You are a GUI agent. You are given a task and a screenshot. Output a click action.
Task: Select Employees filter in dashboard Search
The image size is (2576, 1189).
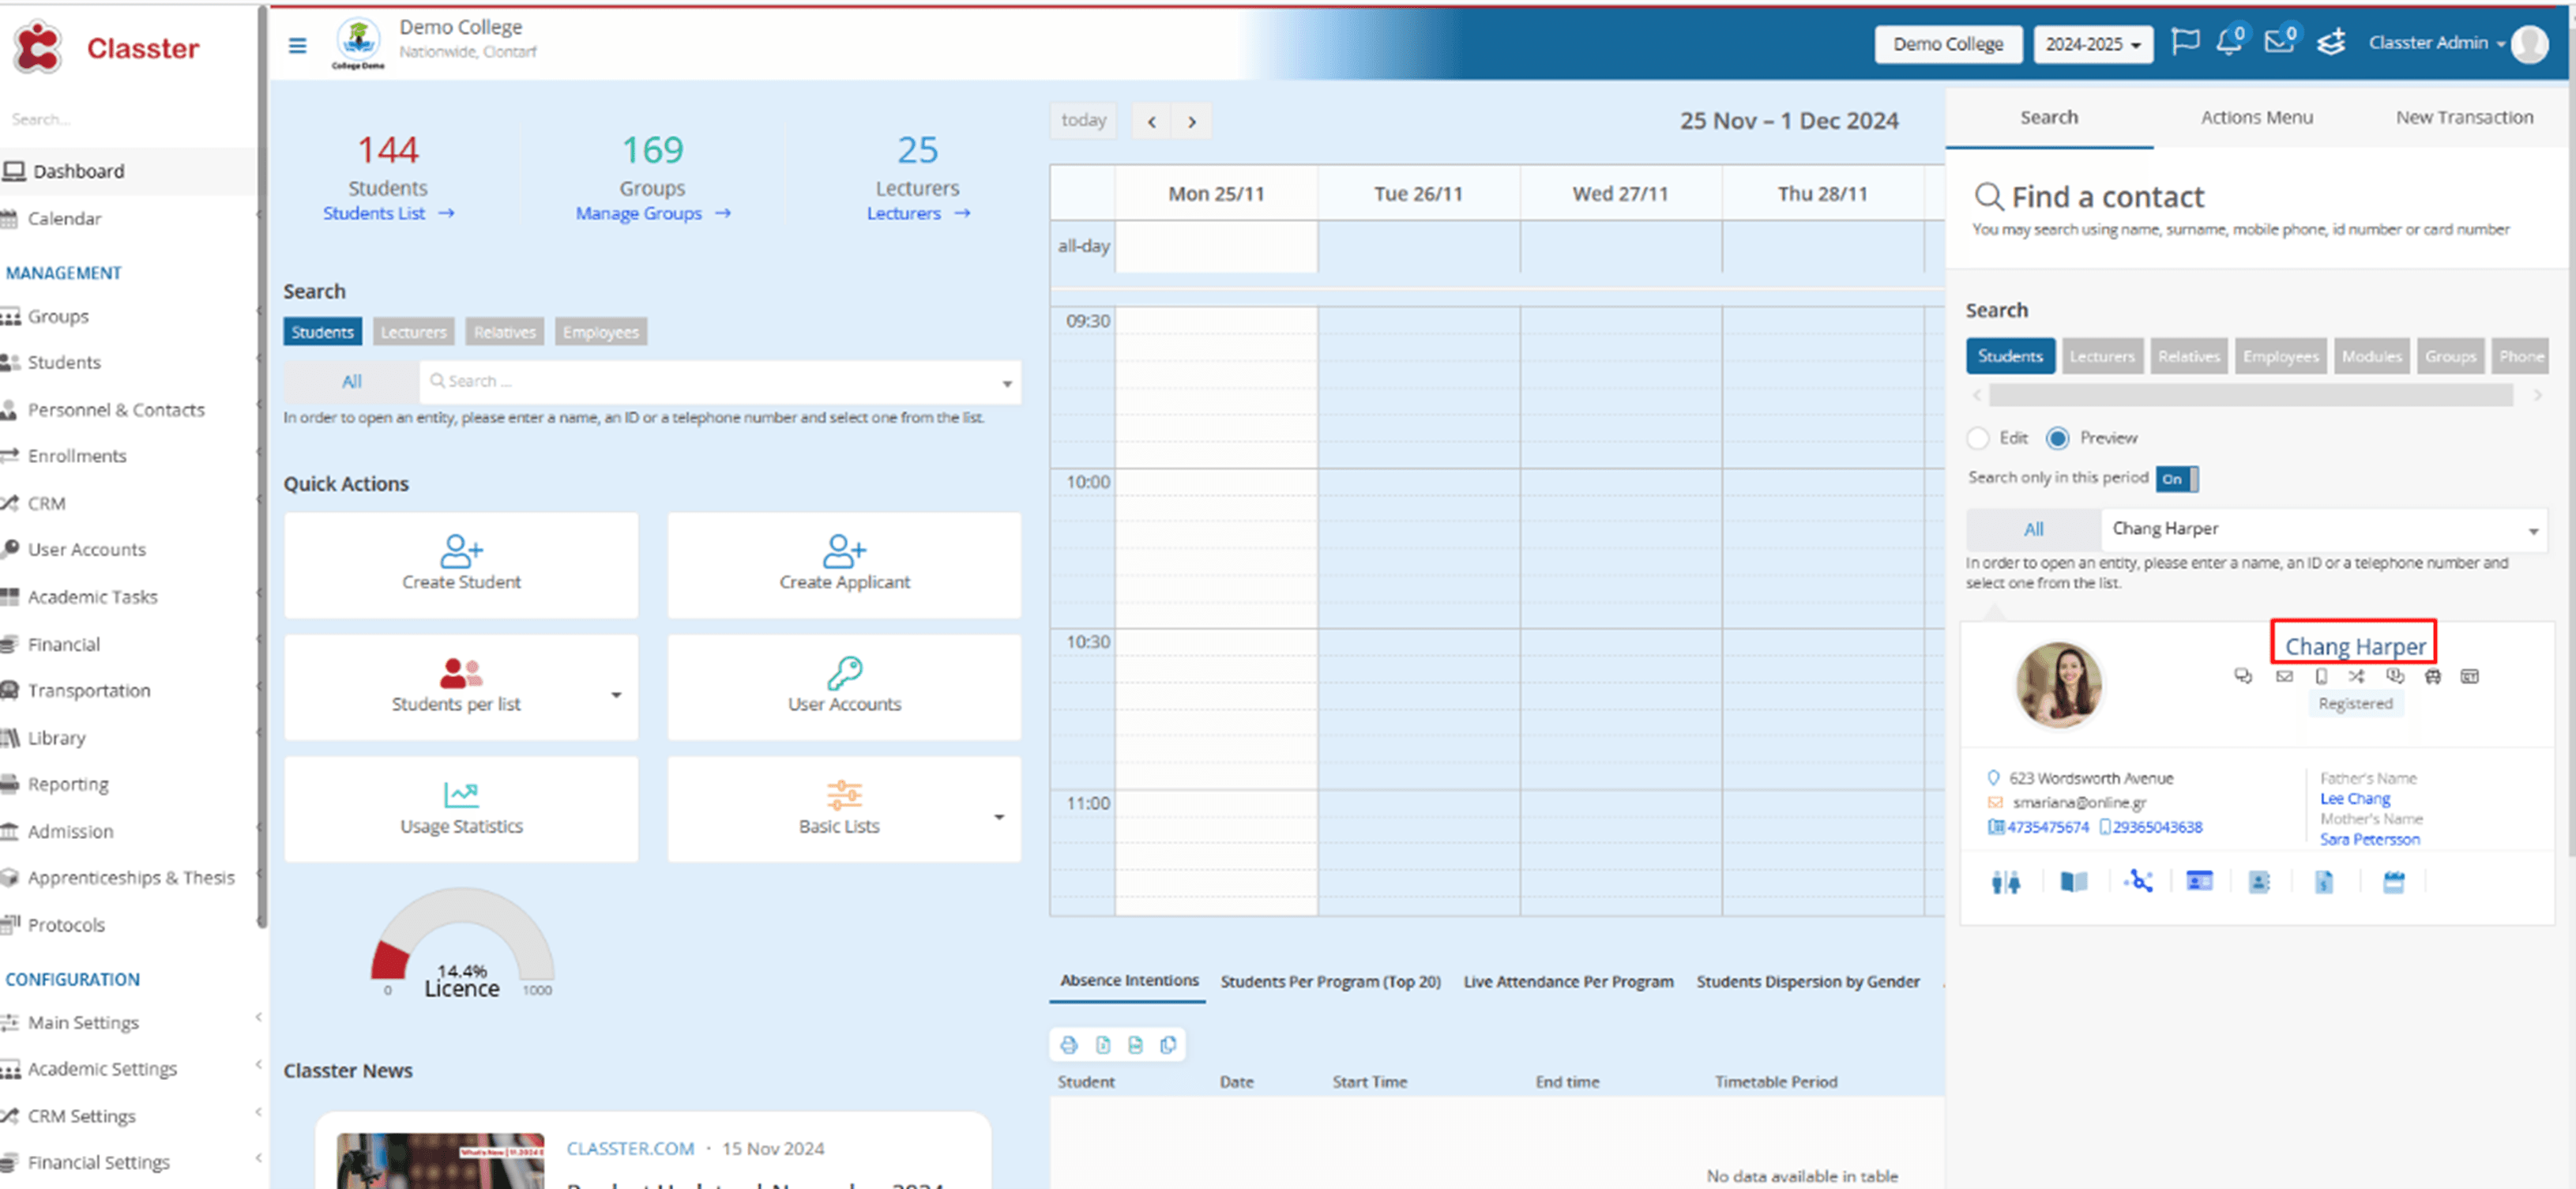tap(600, 332)
